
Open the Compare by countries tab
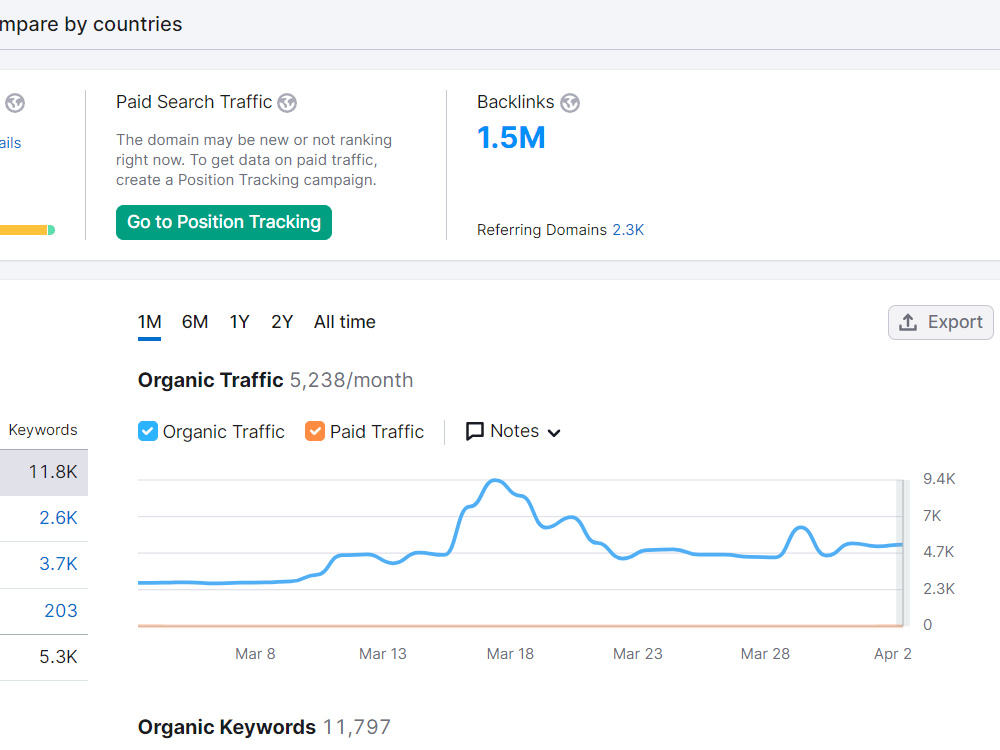click(91, 24)
